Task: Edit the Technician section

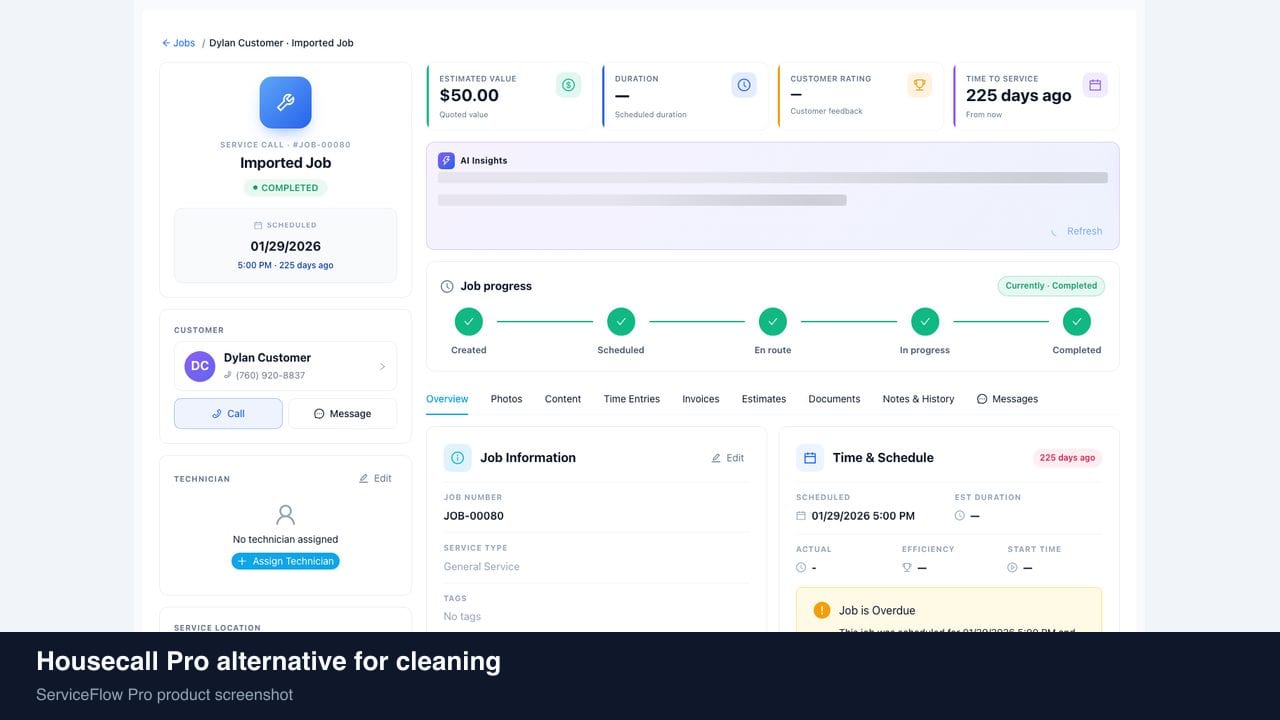Action: (375, 479)
